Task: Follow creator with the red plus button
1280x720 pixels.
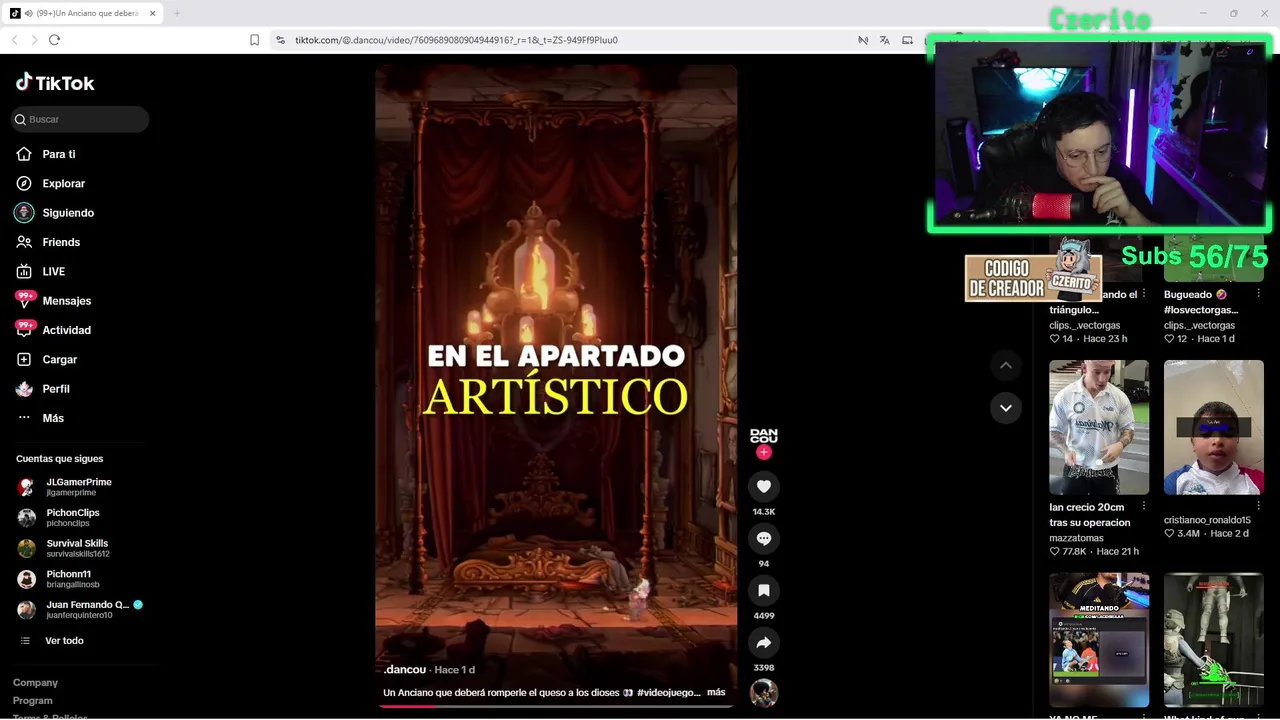Action: (764, 452)
